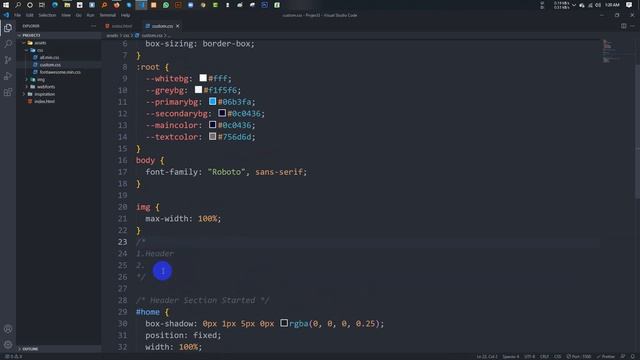Click the --textcolor #756d6d color swatch
Image resolution: width=640 pixels, height=360 pixels.
tap(213, 136)
